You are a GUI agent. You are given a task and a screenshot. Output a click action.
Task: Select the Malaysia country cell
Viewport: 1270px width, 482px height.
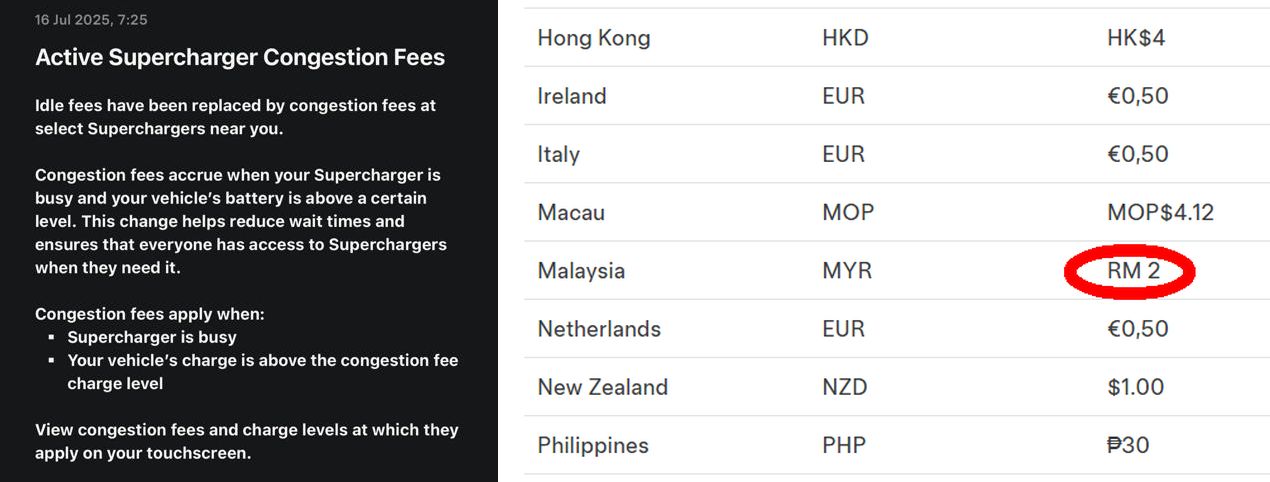pos(581,271)
